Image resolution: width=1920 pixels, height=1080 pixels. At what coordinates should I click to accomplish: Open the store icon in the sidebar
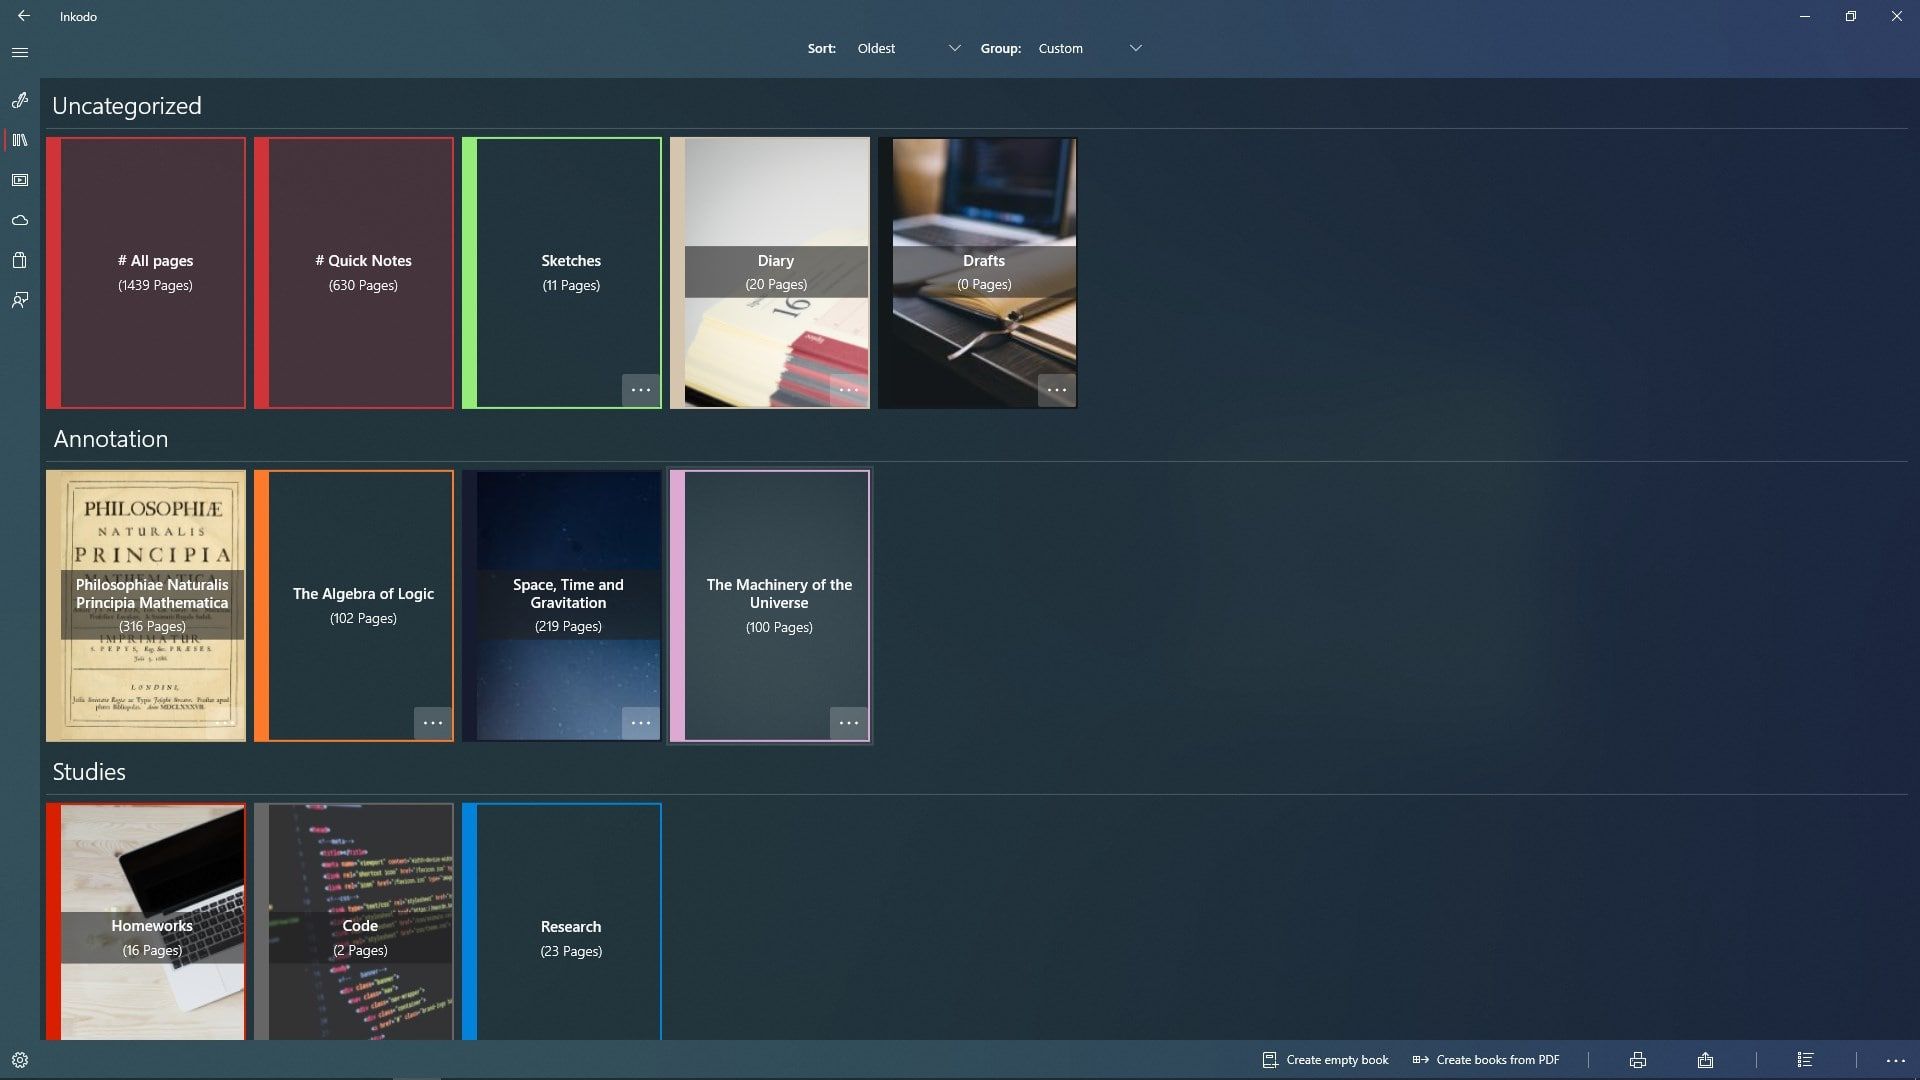pyautogui.click(x=19, y=260)
